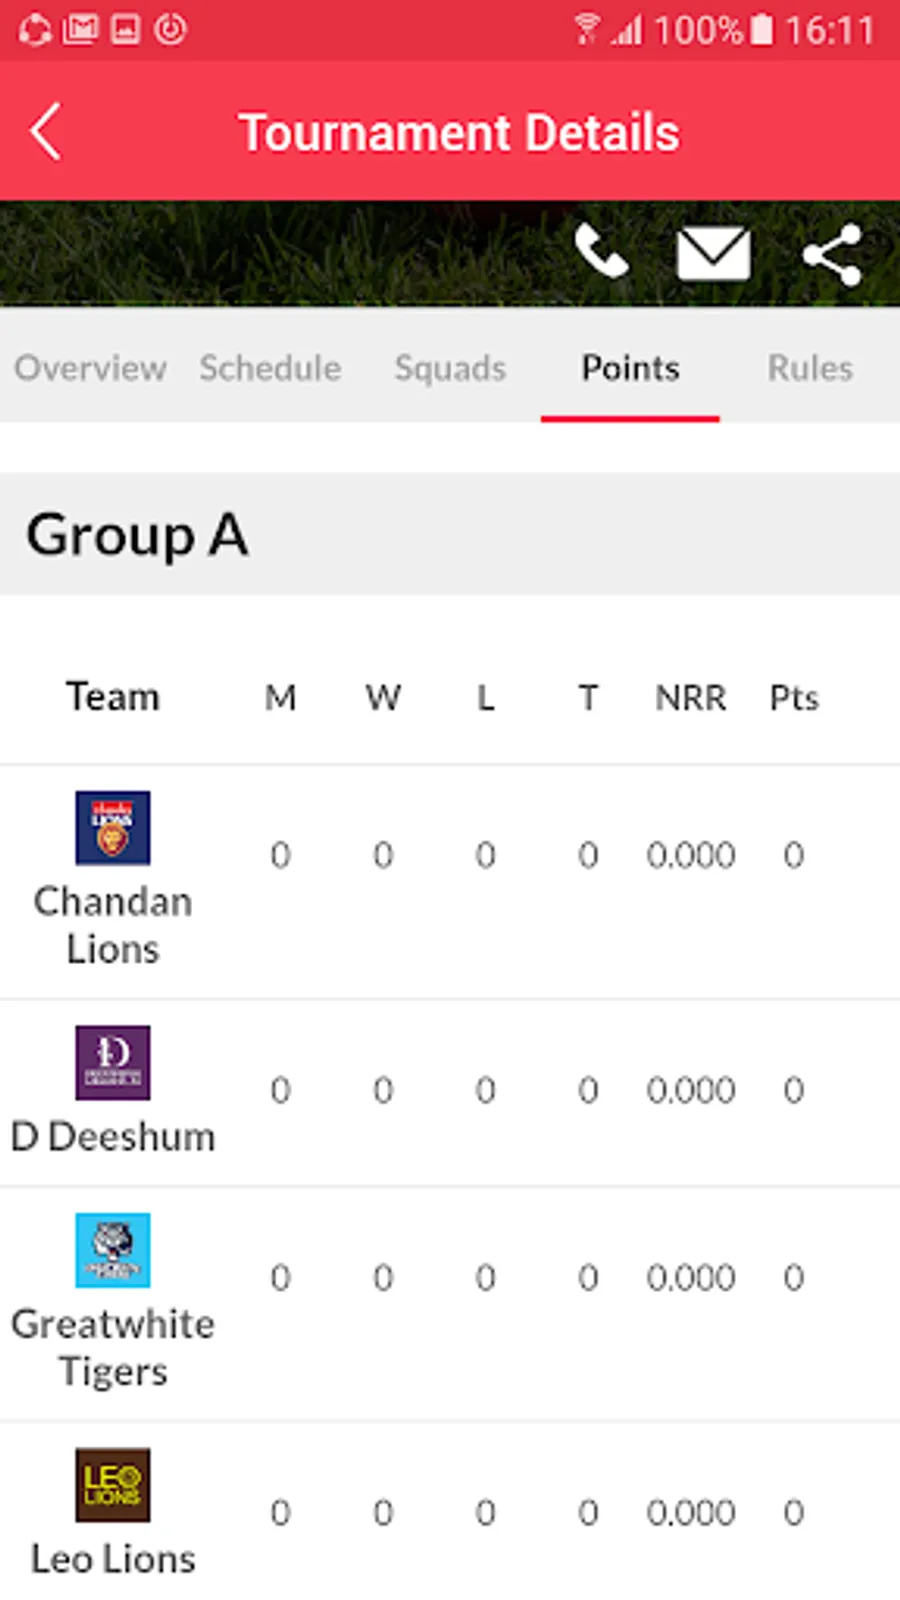Image resolution: width=900 pixels, height=1600 pixels.
Task: Tap the phone call icon
Action: [601, 252]
